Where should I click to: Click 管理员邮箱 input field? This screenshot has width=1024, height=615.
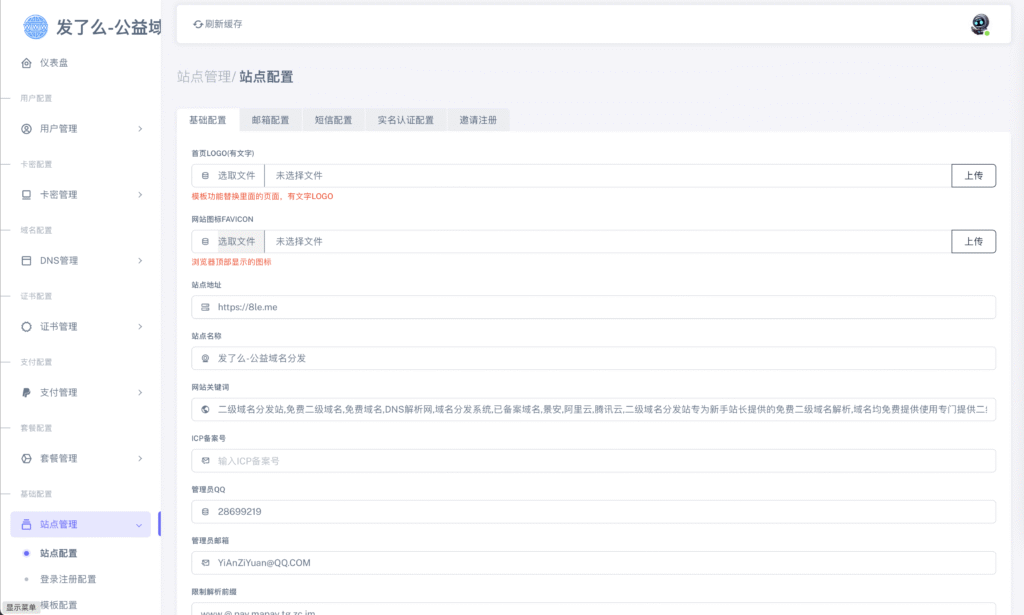tap(593, 563)
